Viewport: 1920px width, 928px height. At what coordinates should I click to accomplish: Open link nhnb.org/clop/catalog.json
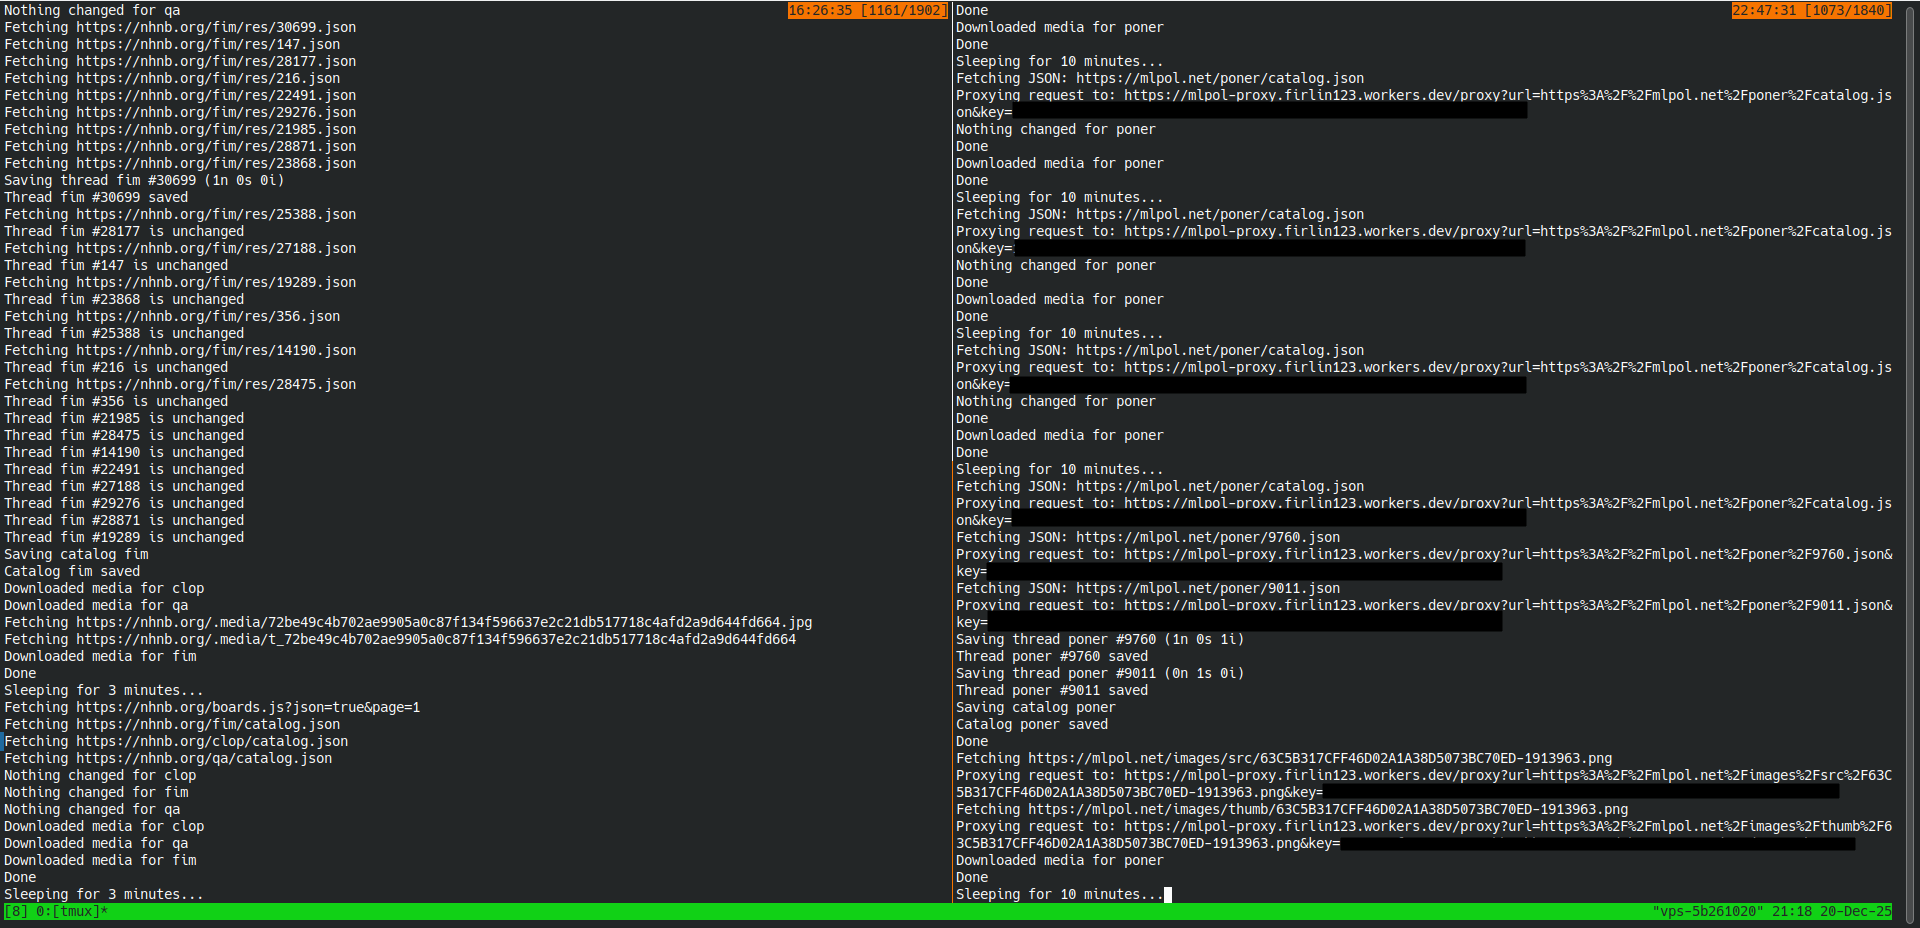pos(212,741)
